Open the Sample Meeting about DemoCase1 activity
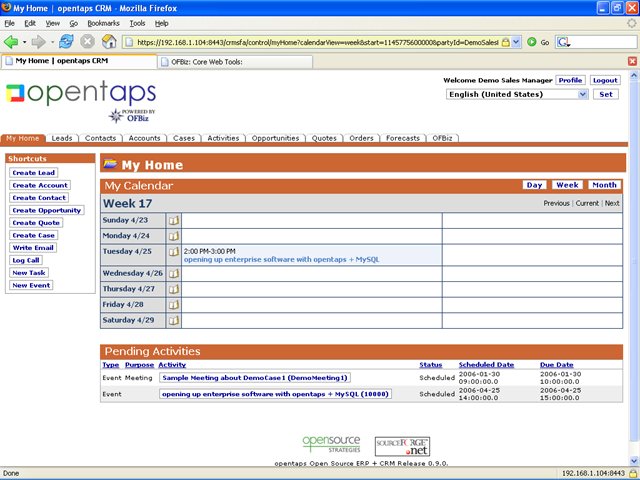This screenshot has width=640, height=480. click(x=255, y=378)
